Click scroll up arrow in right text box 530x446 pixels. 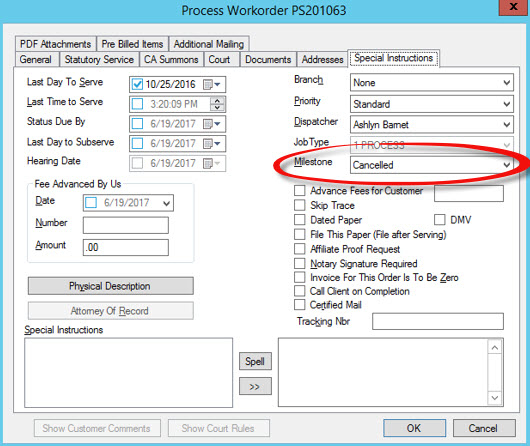[495, 348]
